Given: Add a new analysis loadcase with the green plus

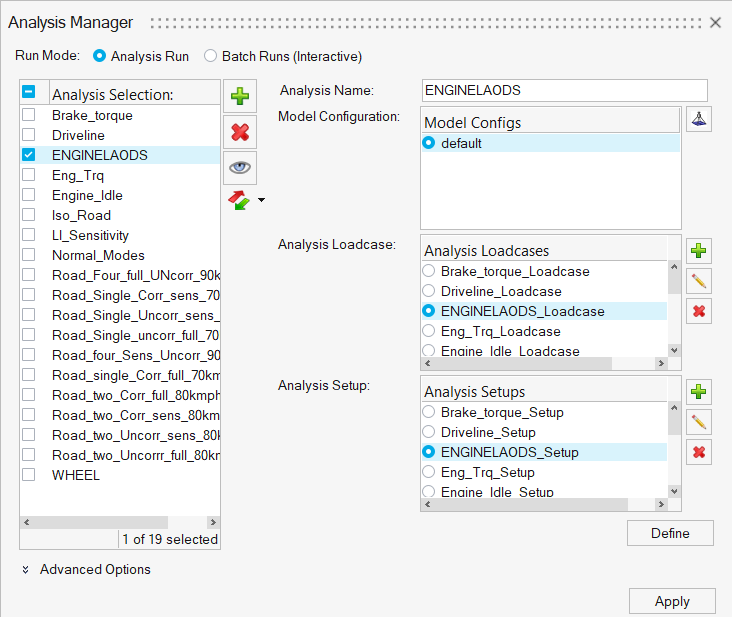Looking at the screenshot, I should click(699, 251).
